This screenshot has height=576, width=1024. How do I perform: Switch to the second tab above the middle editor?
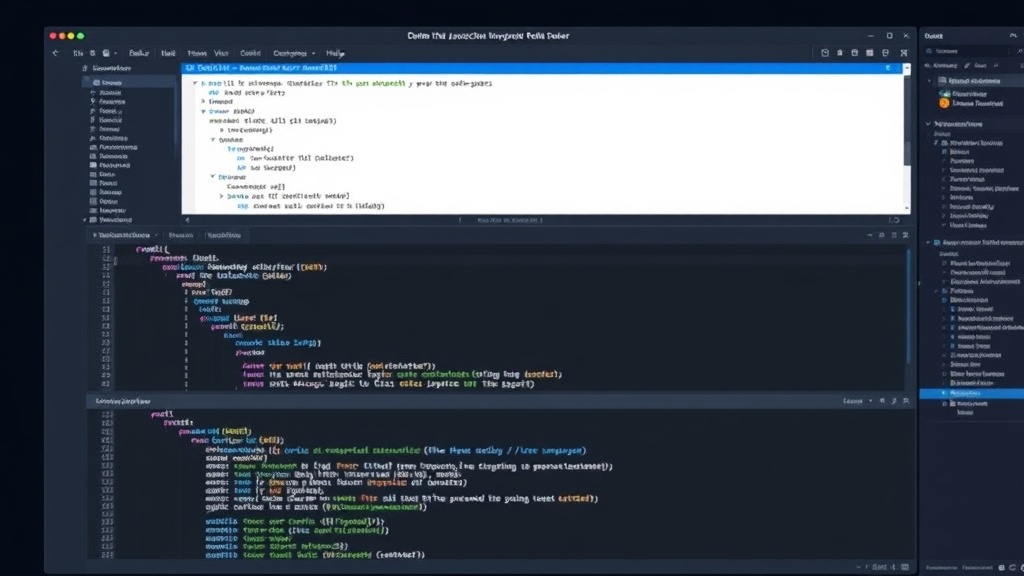click(x=181, y=235)
